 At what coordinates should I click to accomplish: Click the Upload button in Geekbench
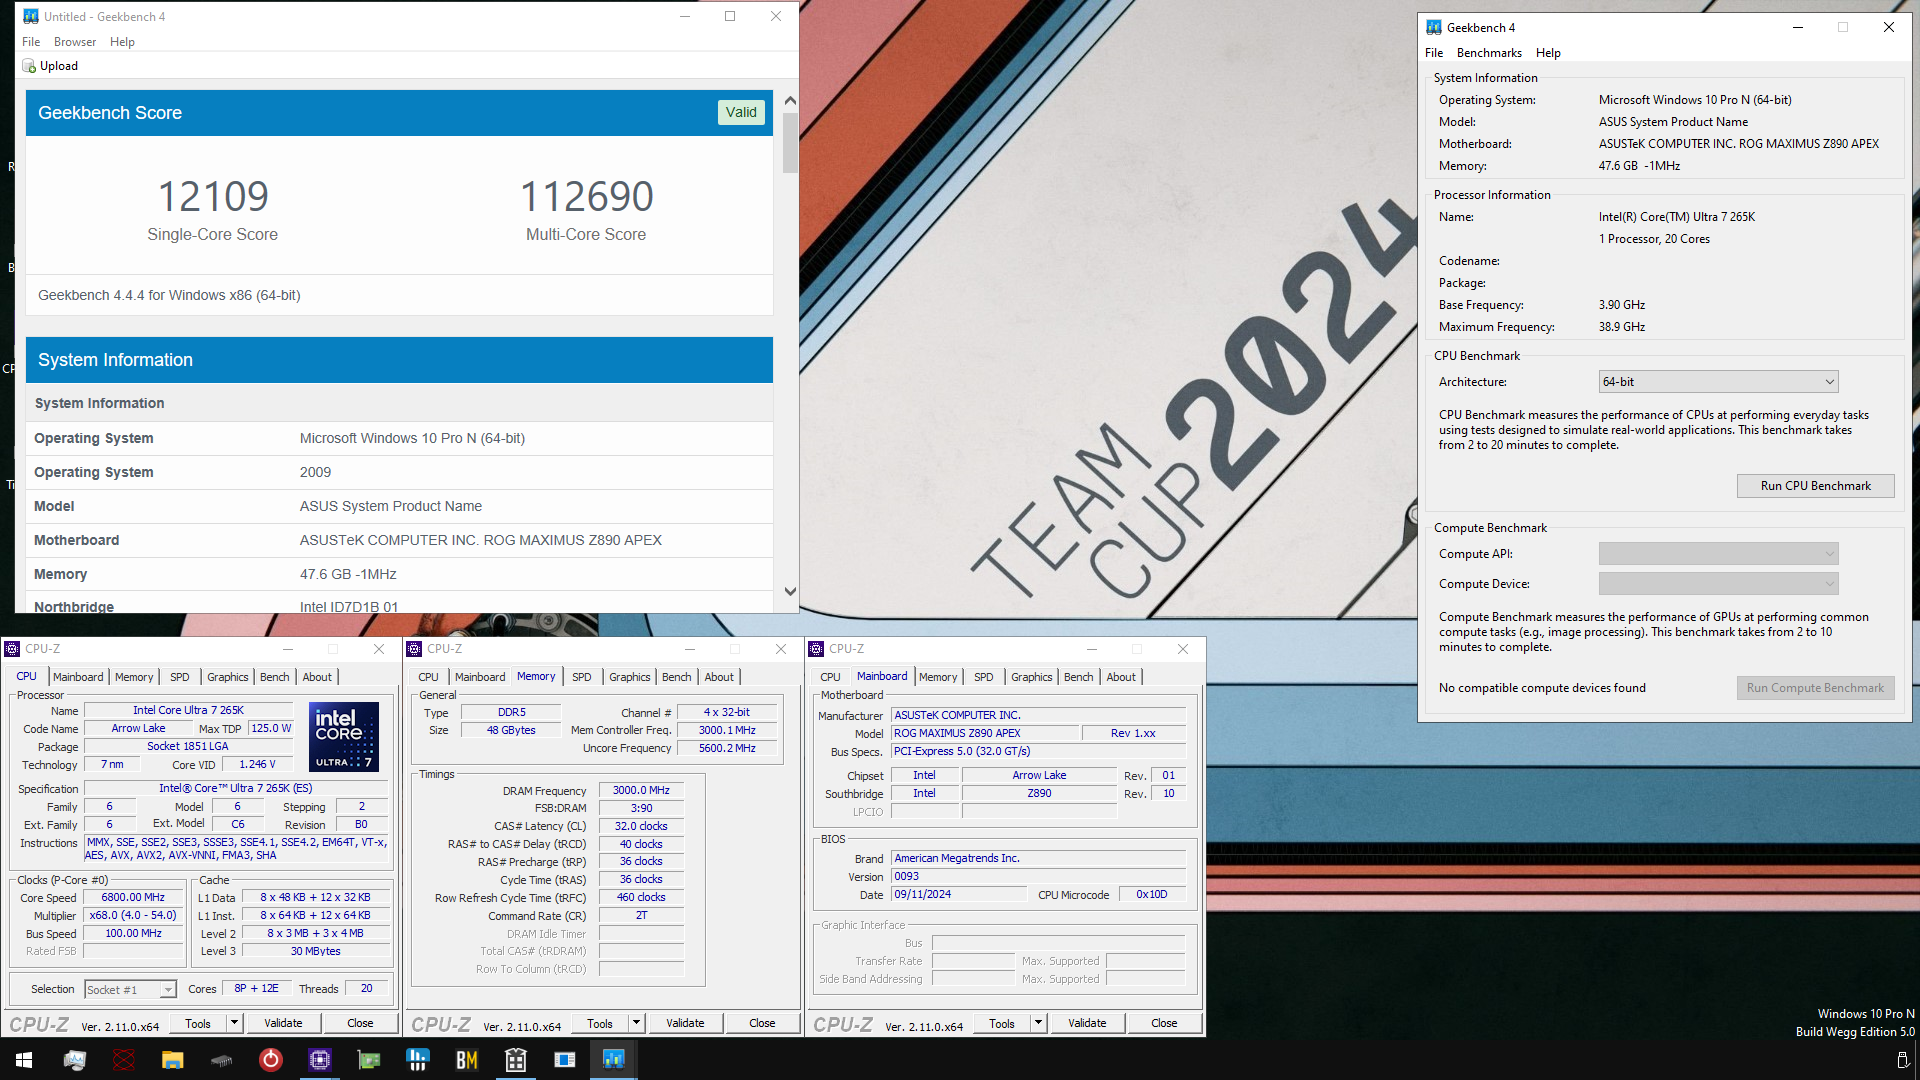[x=50, y=66]
